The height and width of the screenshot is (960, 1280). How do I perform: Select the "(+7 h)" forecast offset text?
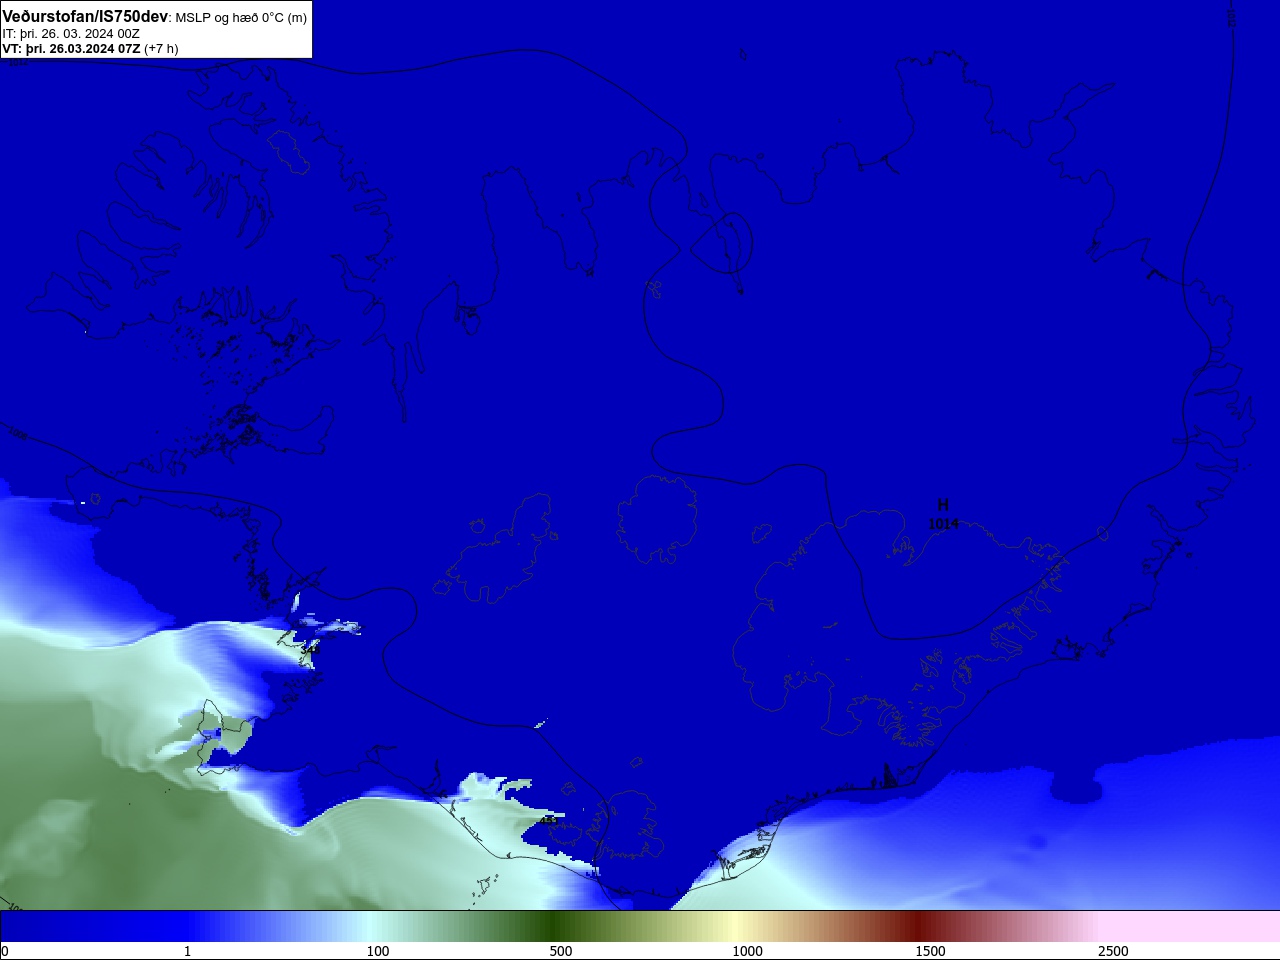pos(161,48)
